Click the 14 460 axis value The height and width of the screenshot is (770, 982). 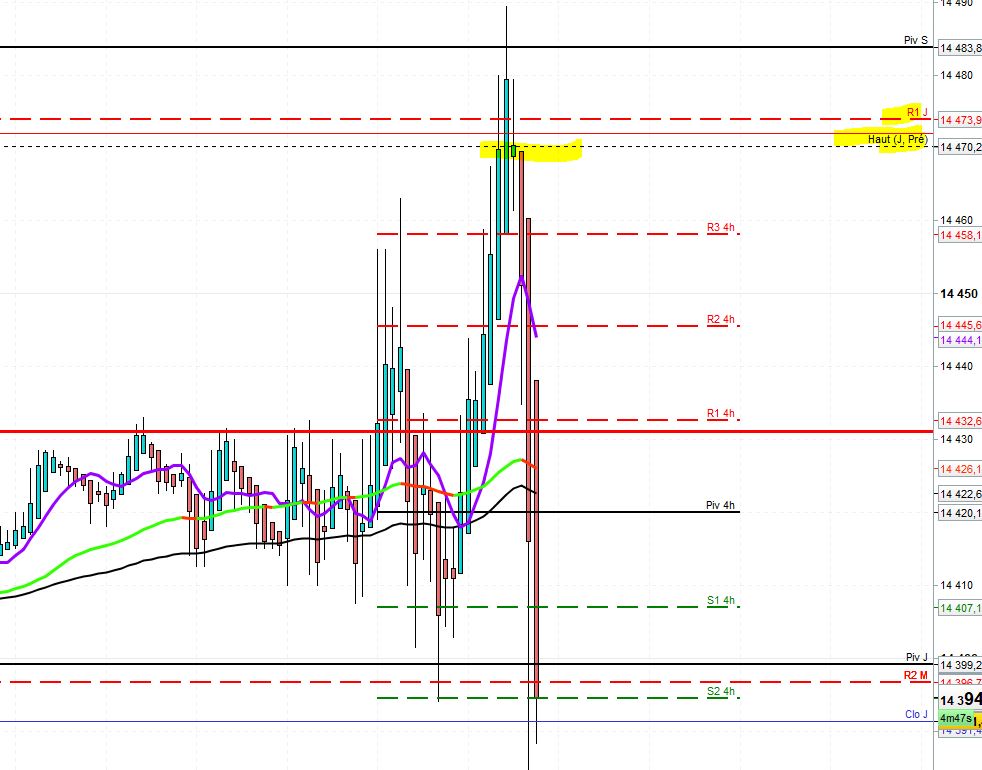957,220
